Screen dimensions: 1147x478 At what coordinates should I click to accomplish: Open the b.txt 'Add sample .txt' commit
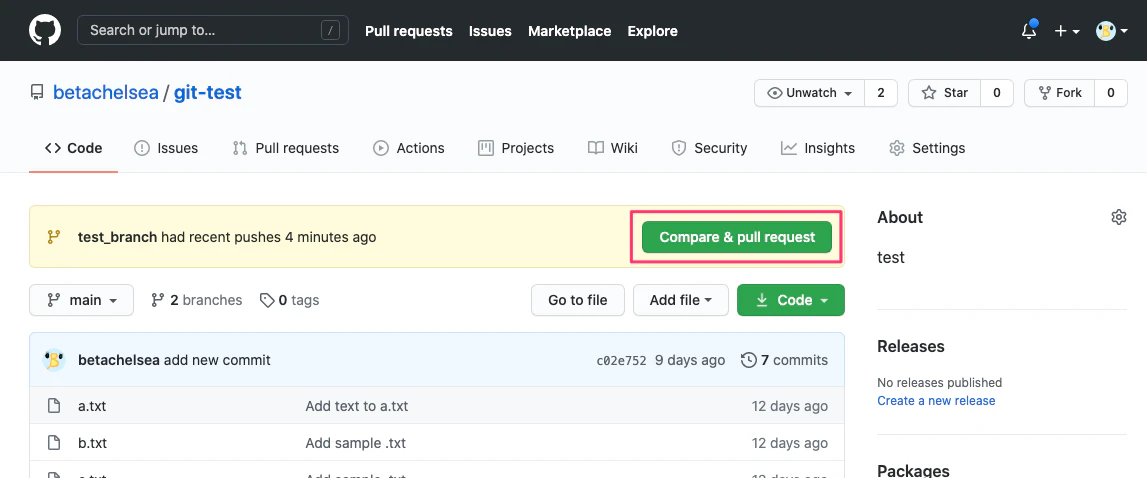[x=356, y=443]
